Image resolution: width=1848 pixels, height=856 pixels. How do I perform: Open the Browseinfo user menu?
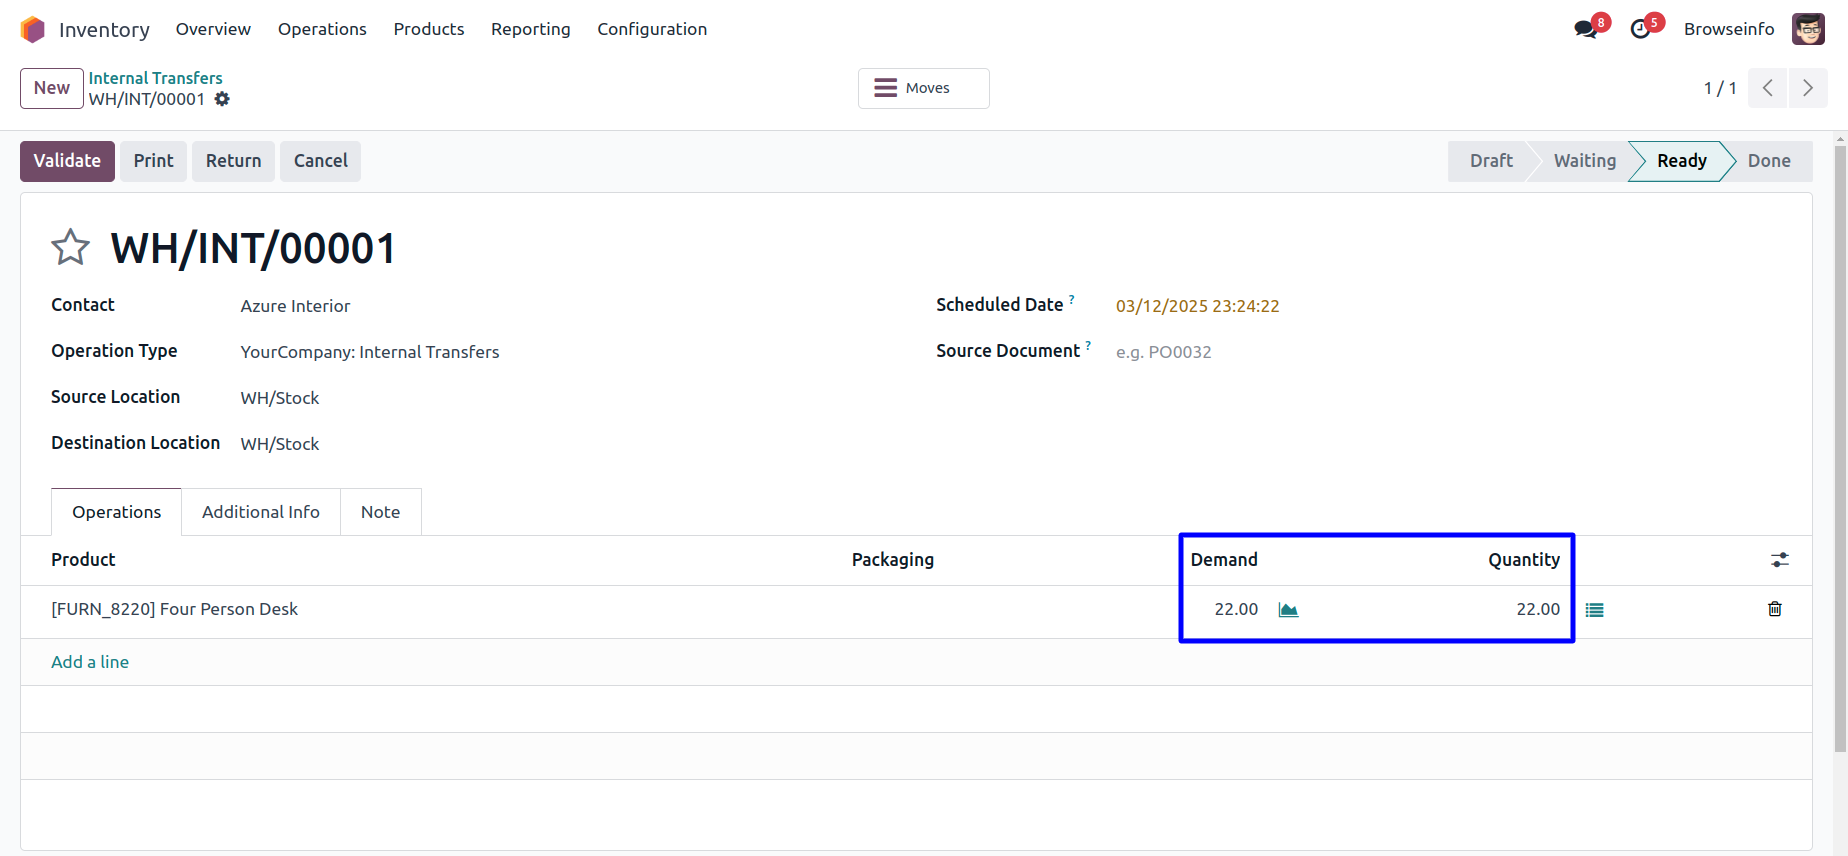pyautogui.click(x=1752, y=29)
